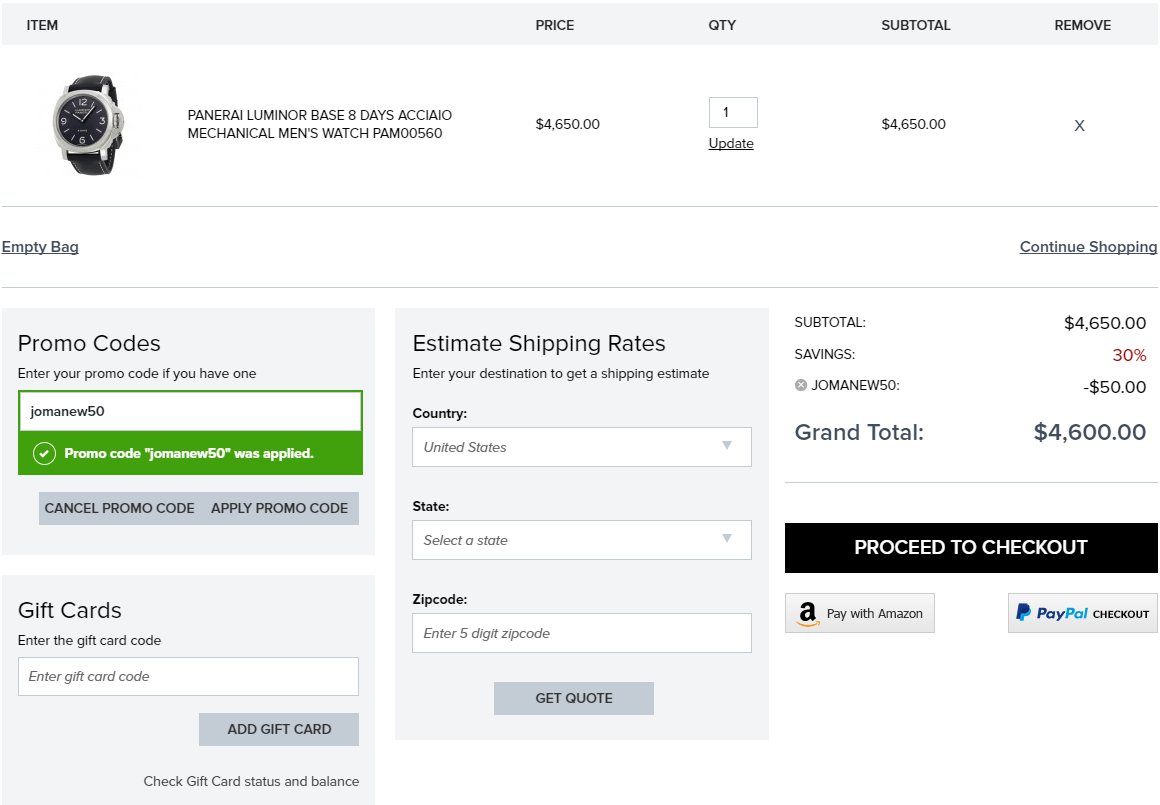Open the Country dropdown showing United States
This screenshot has width=1160, height=805.
(581, 447)
